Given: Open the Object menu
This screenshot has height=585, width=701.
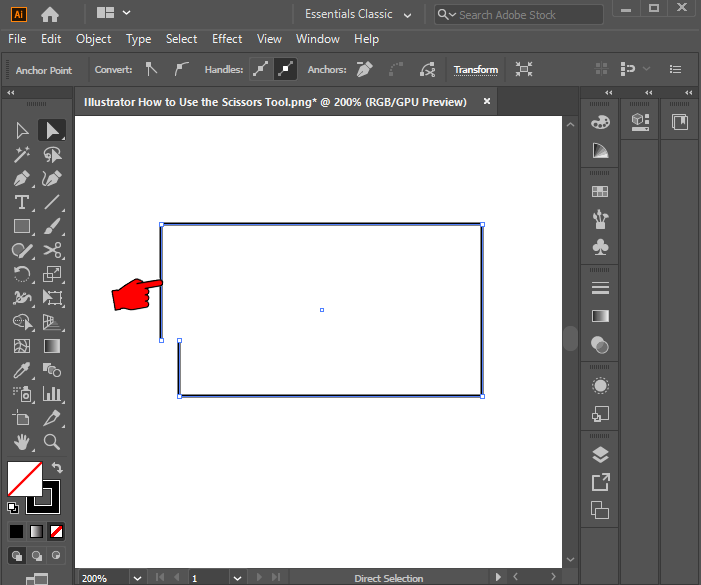Looking at the screenshot, I should coord(94,39).
